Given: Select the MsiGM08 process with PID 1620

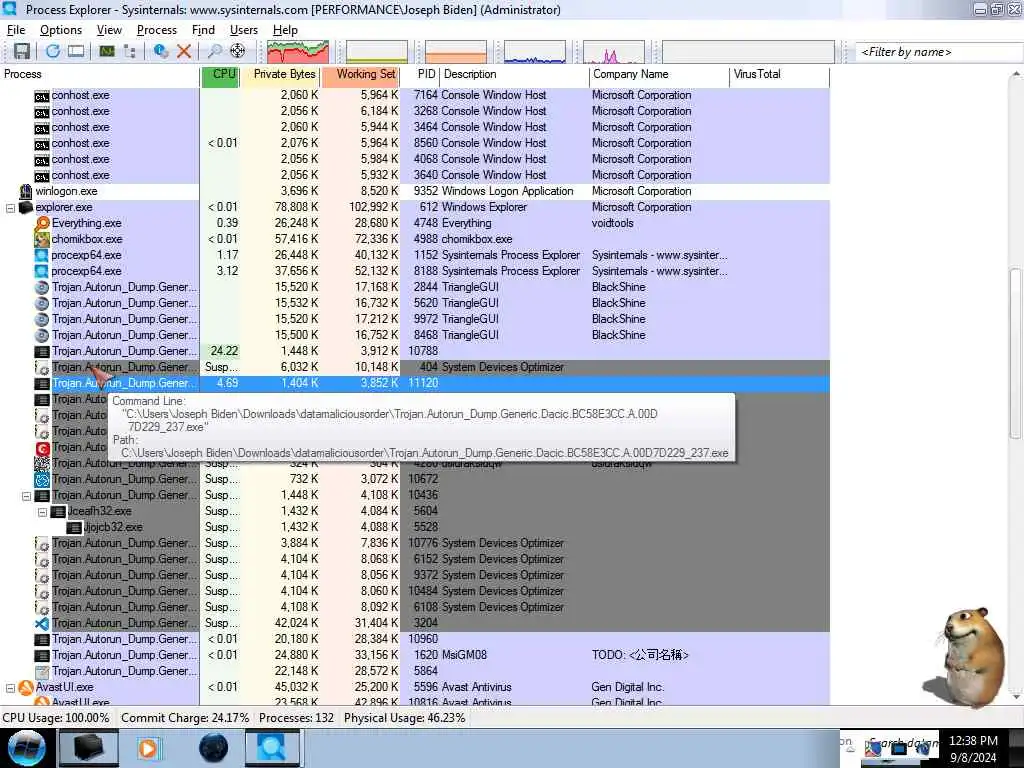Looking at the screenshot, I should (415, 655).
